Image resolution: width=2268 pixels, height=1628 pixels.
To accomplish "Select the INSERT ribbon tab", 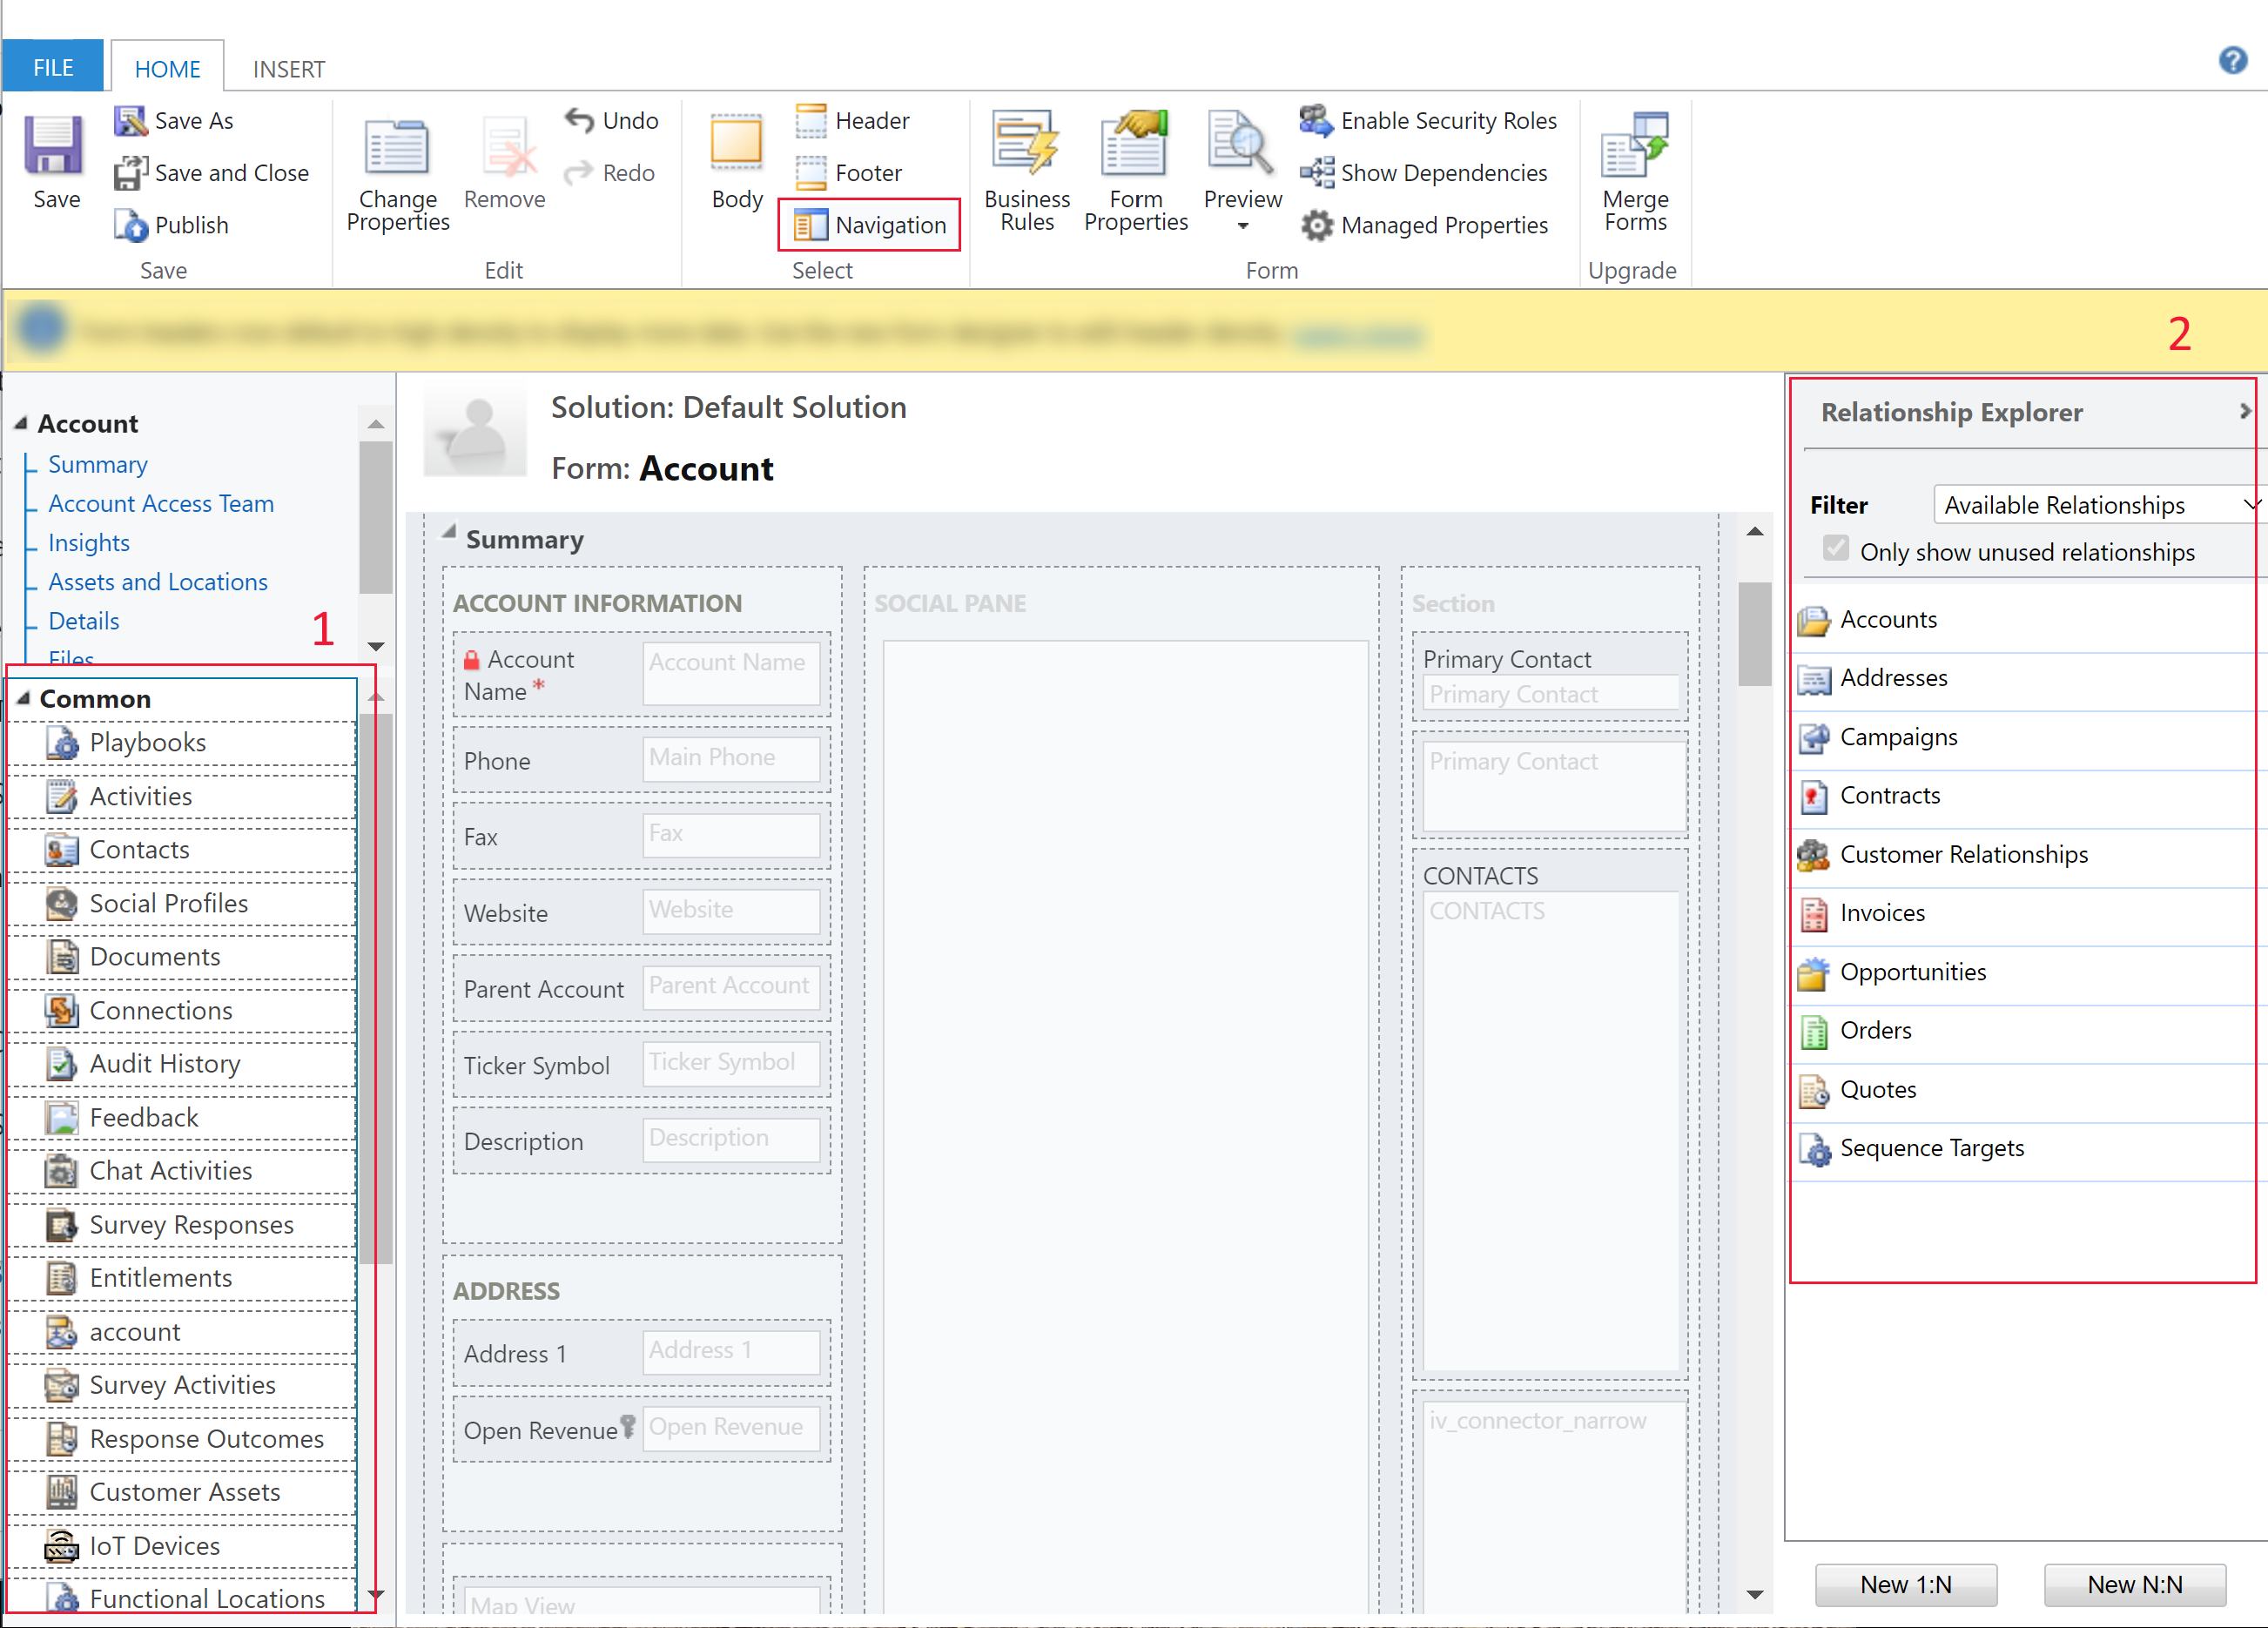I will pos(287,19).
